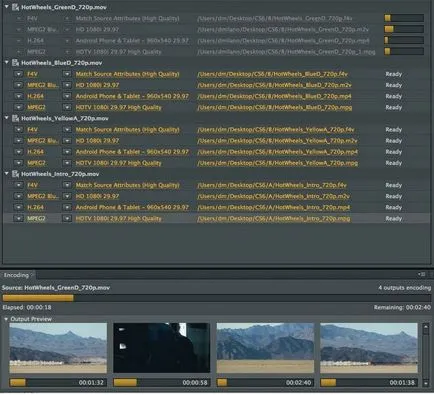Click the 'Remaining: 00:02:40' text
Image resolution: width=434 pixels, height=395 pixels.
point(402,307)
